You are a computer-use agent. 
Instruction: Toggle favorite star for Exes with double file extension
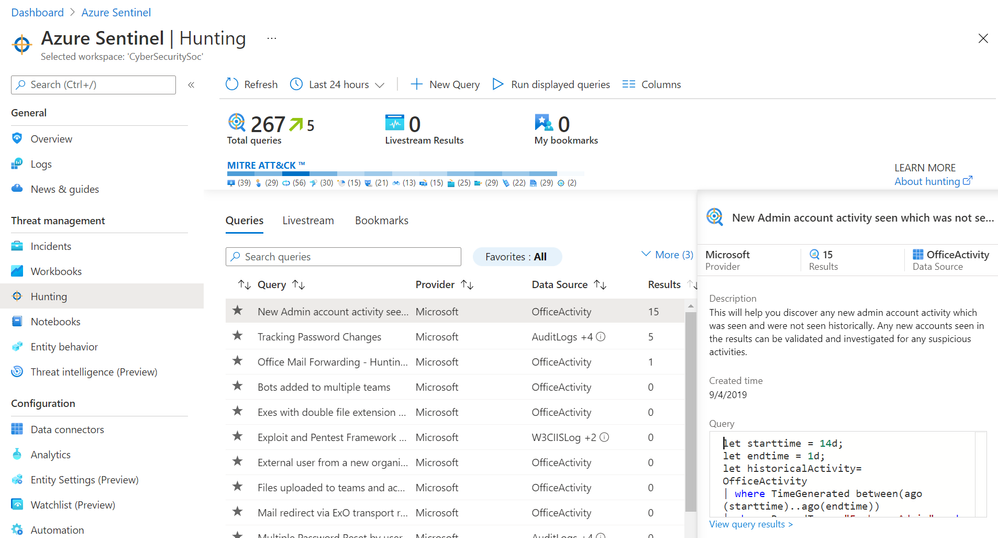[x=237, y=411]
